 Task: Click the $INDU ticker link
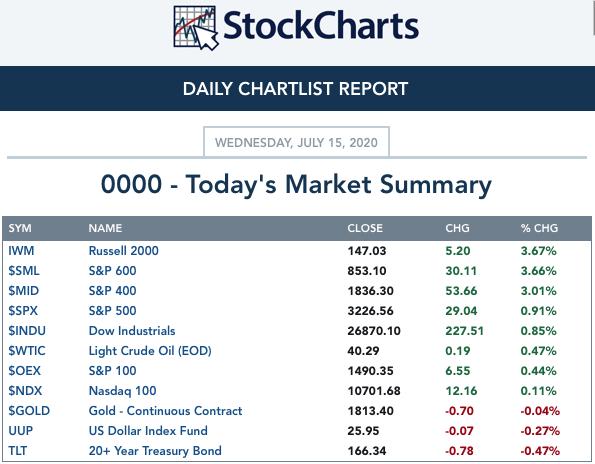[x=27, y=331]
